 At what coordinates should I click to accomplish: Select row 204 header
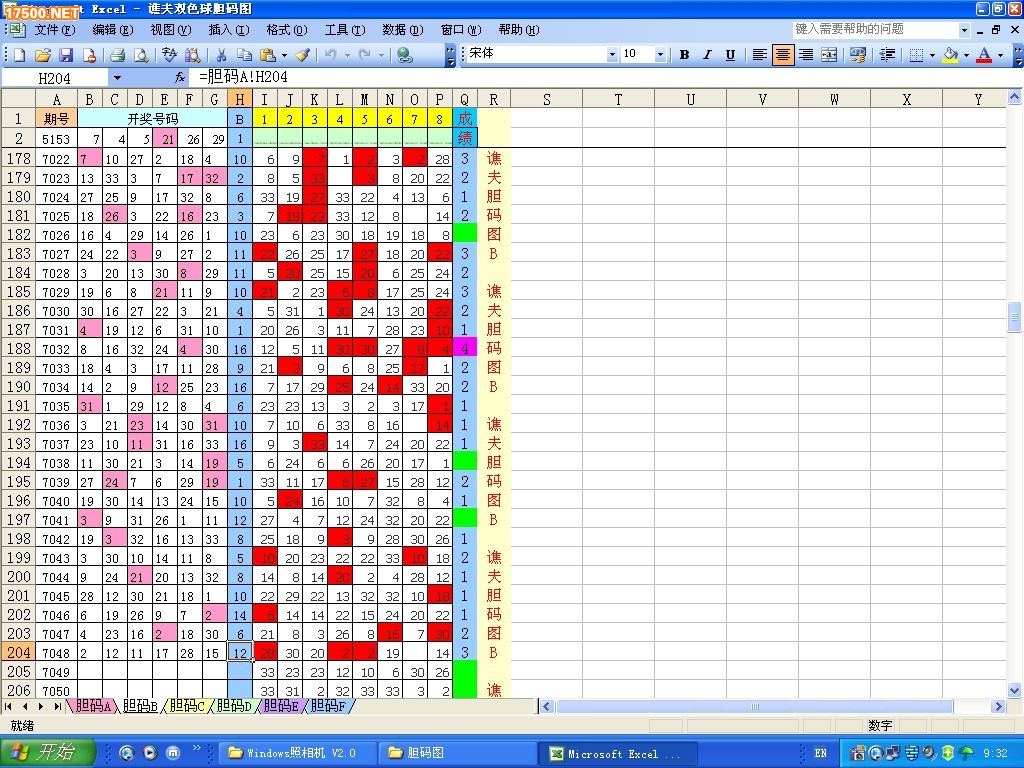pyautogui.click(x=18, y=652)
